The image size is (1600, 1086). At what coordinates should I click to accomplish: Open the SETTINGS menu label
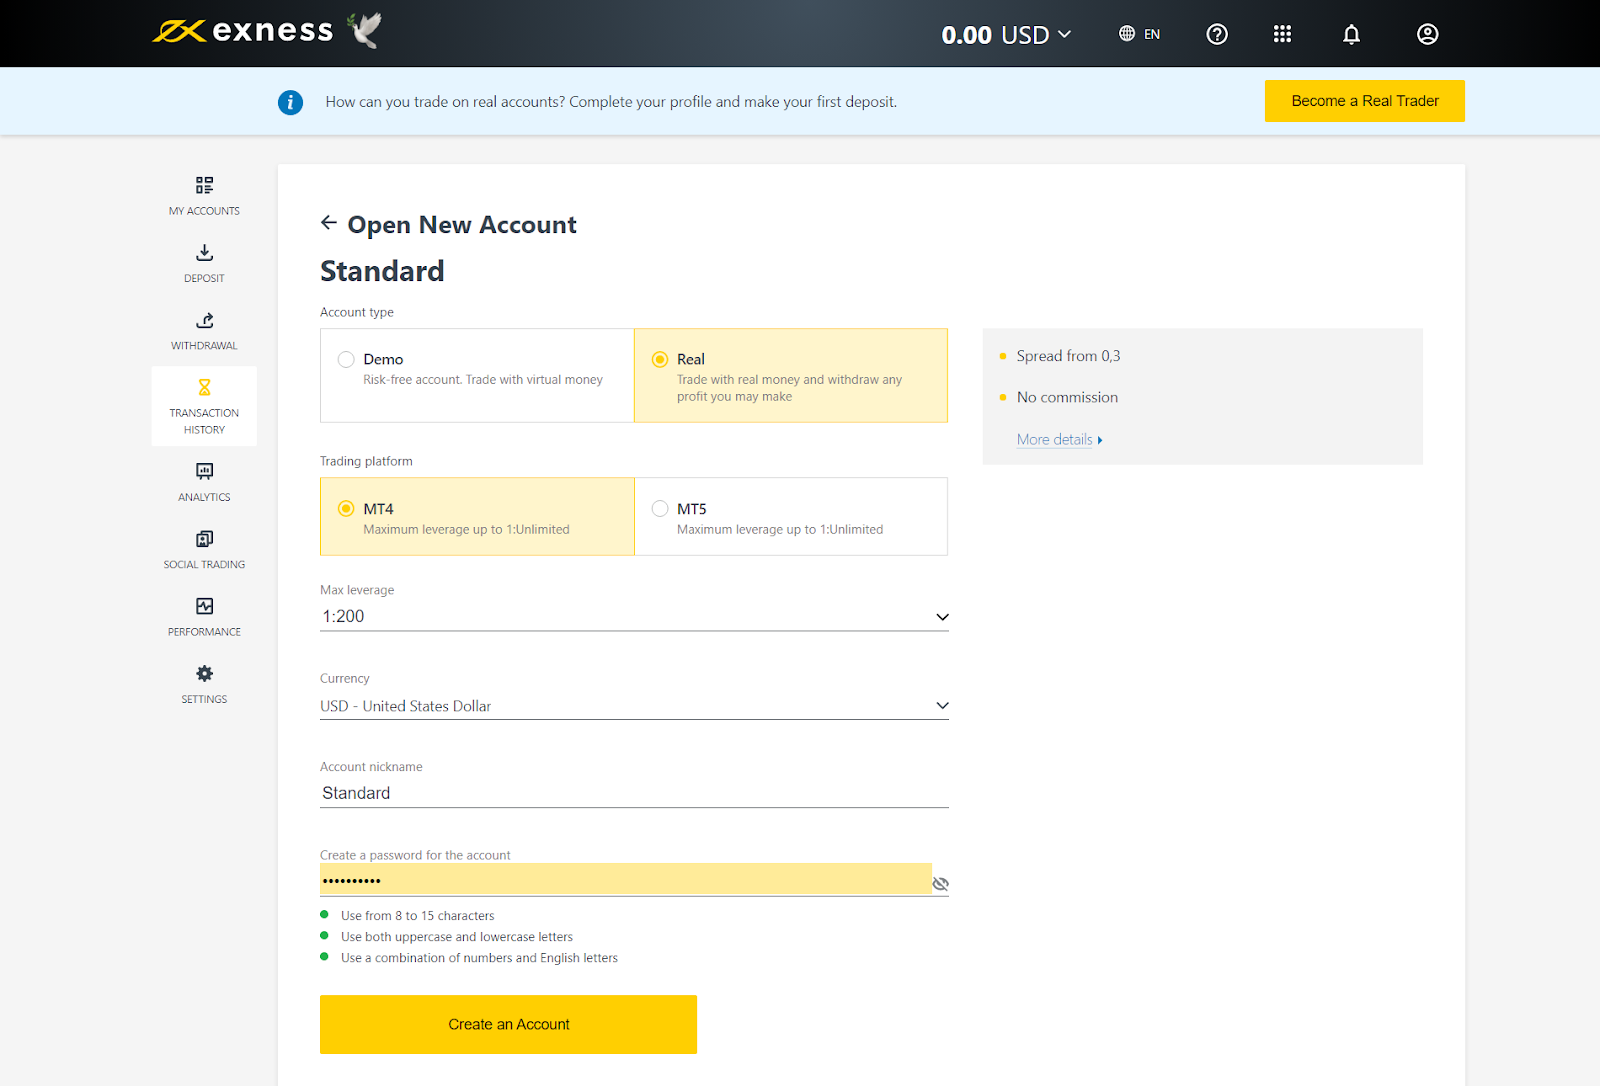(x=204, y=699)
